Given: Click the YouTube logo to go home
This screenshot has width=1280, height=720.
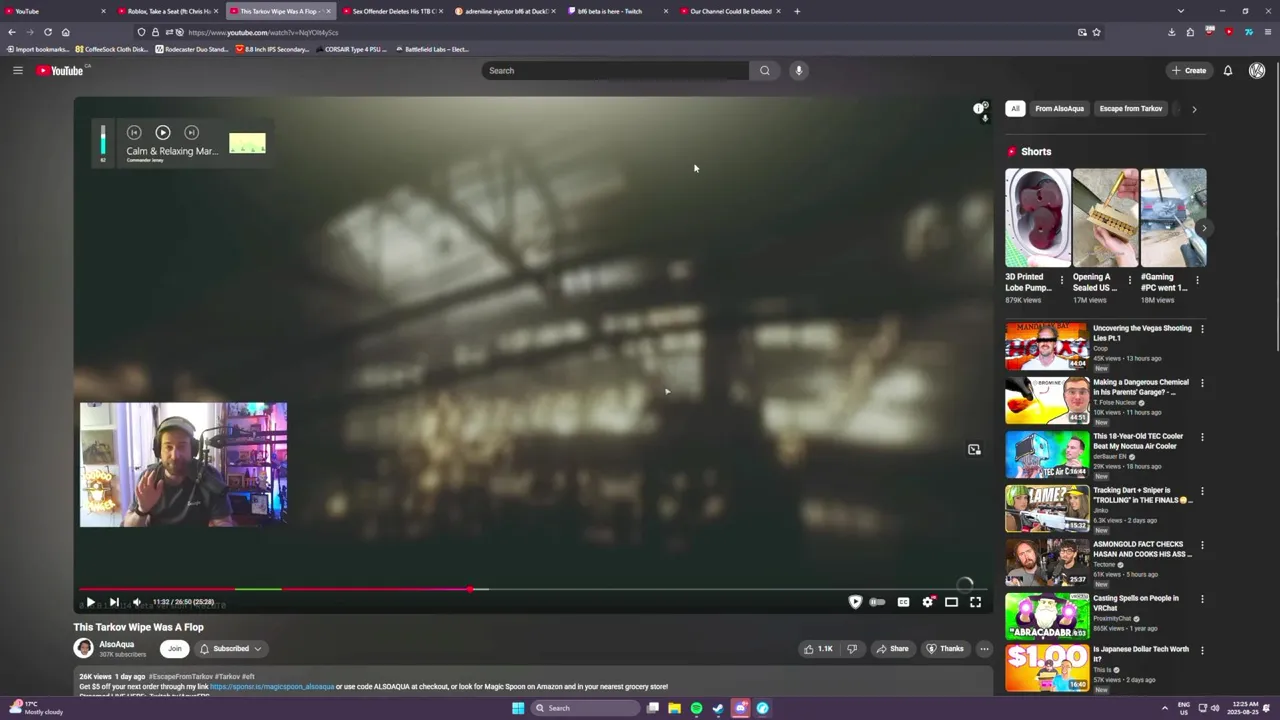Looking at the screenshot, I should coord(61,70).
